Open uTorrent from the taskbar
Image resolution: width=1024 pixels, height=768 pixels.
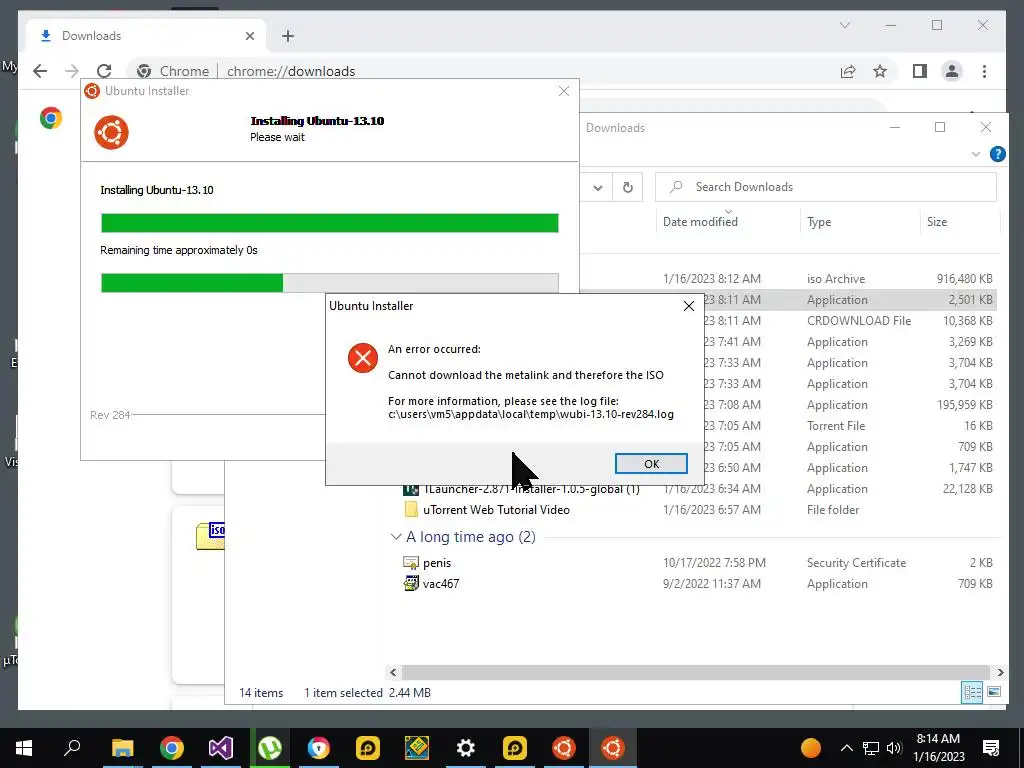pyautogui.click(x=269, y=748)
